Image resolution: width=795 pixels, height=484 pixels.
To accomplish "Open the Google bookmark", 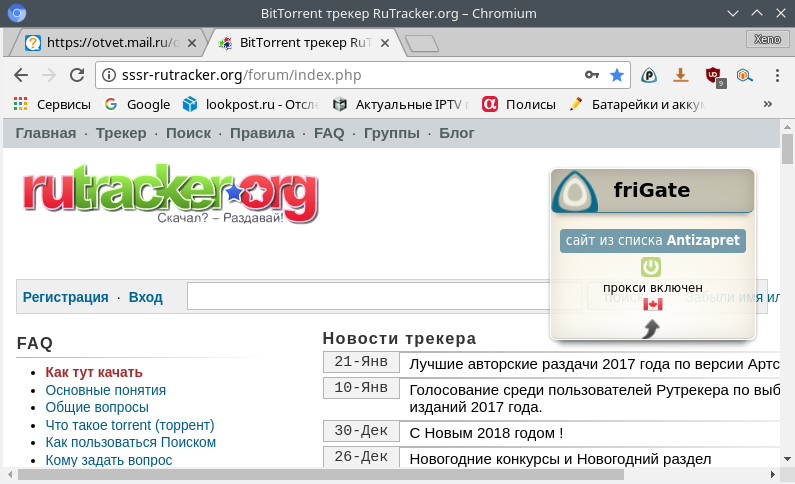I will 137,104.
